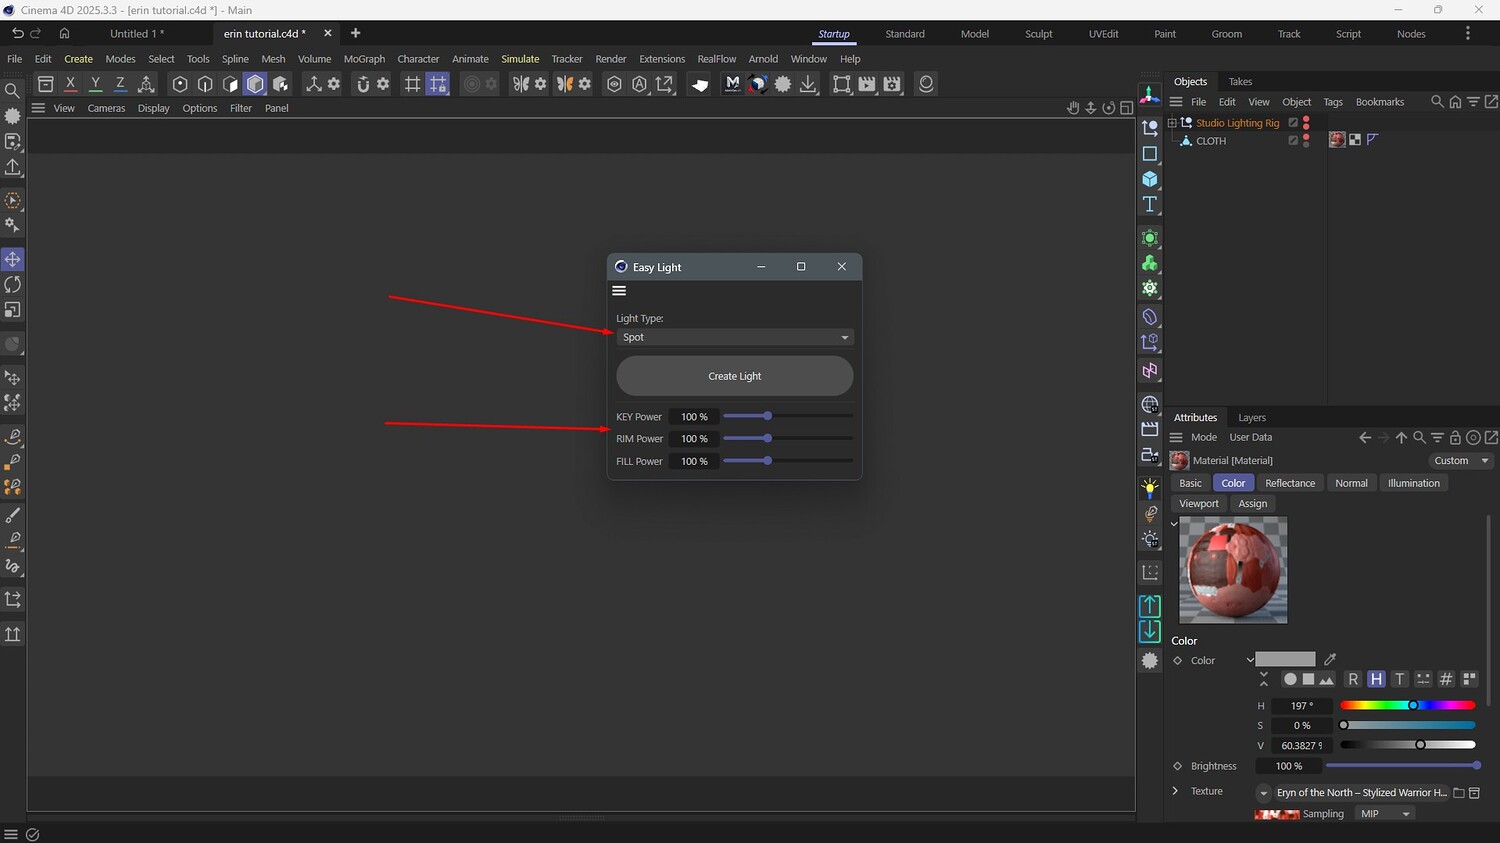Expand the Studio Lighting Rig hierarchy
This screenshot has height=843, width=1500.
click(x=1172, y=123)
